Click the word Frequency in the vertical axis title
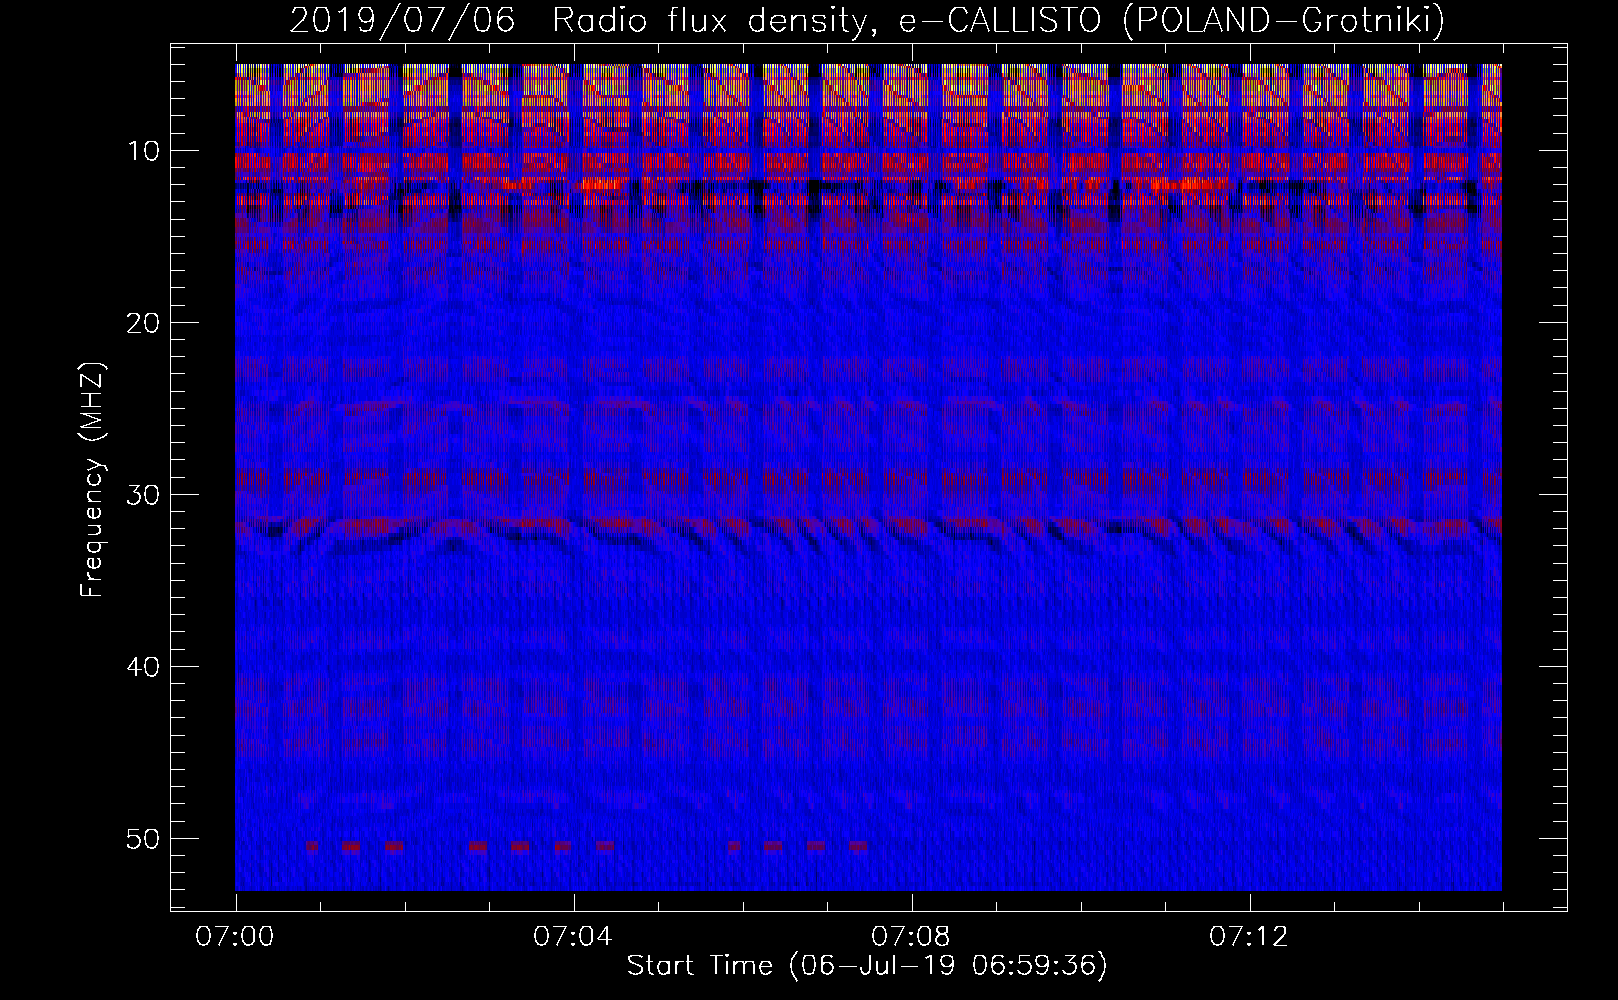Screen dimensions: 1618x1000 (91, 526)
